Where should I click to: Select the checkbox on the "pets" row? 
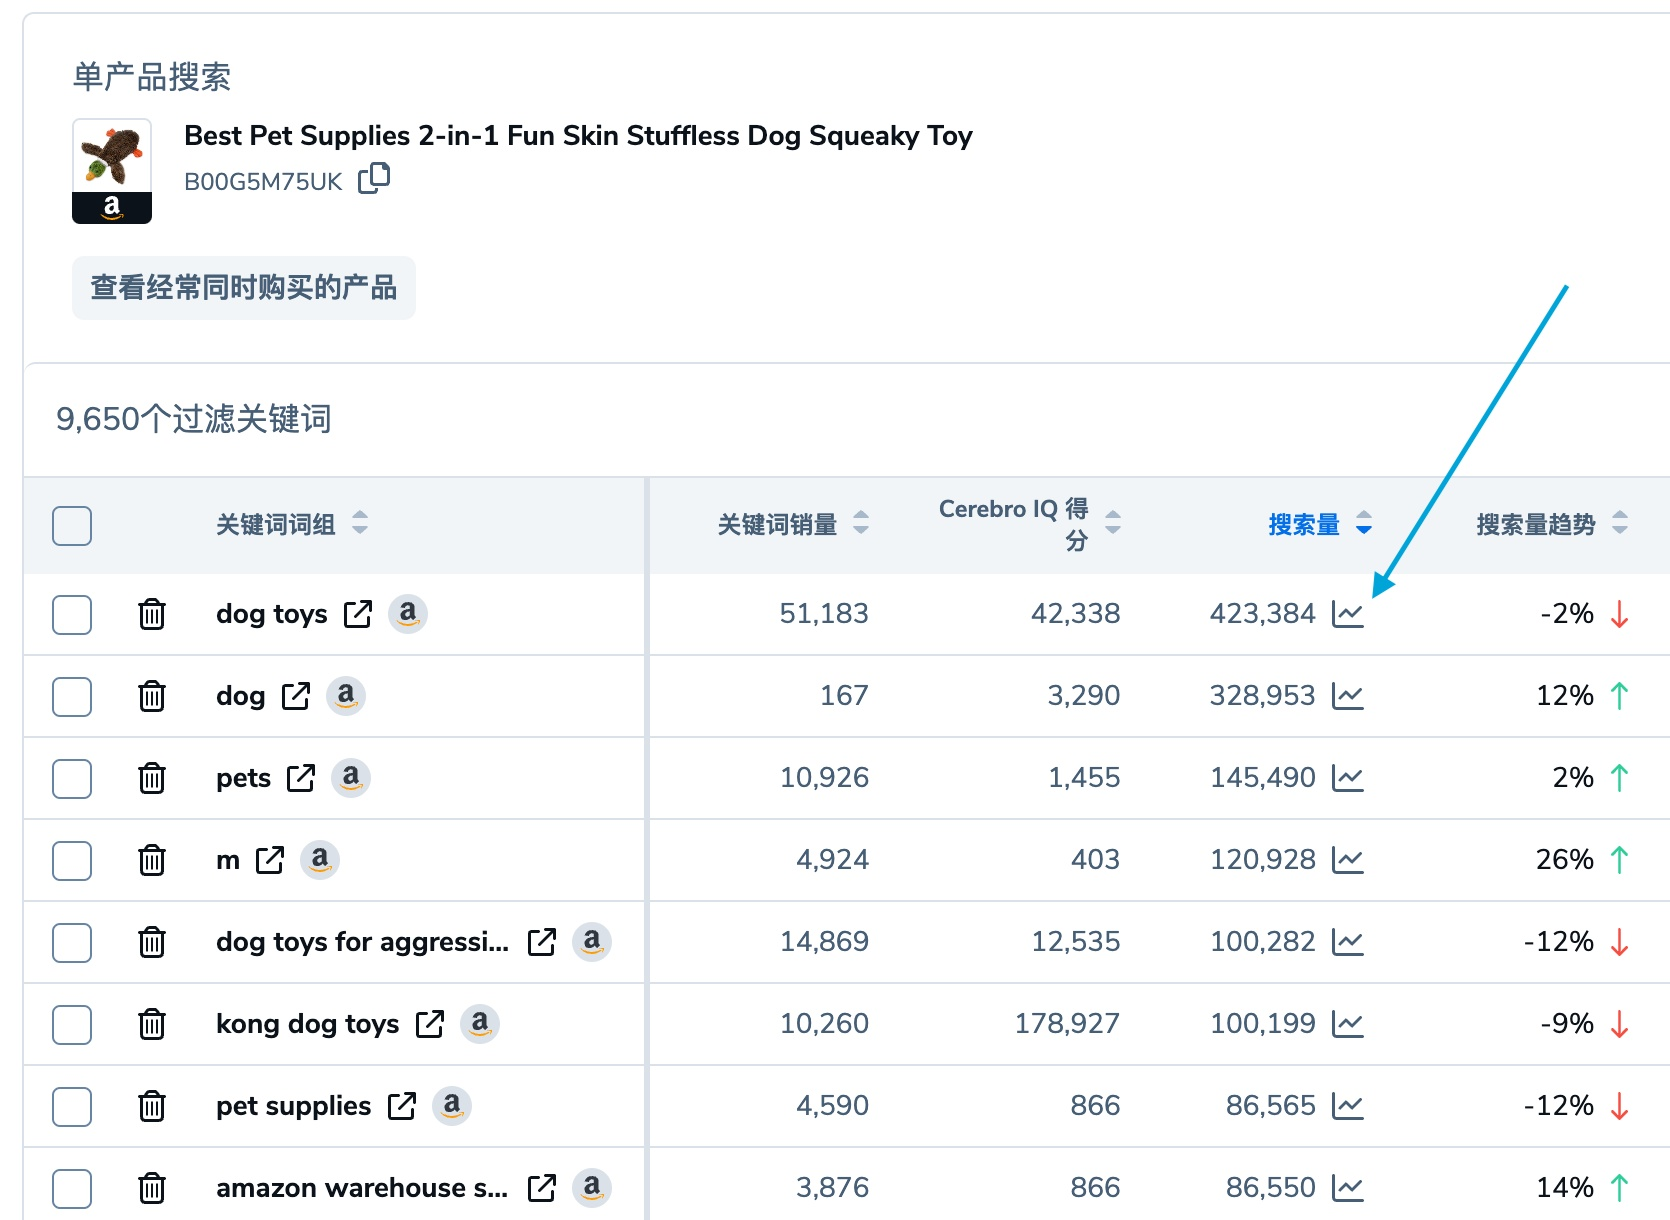click(x=71, y=779)
